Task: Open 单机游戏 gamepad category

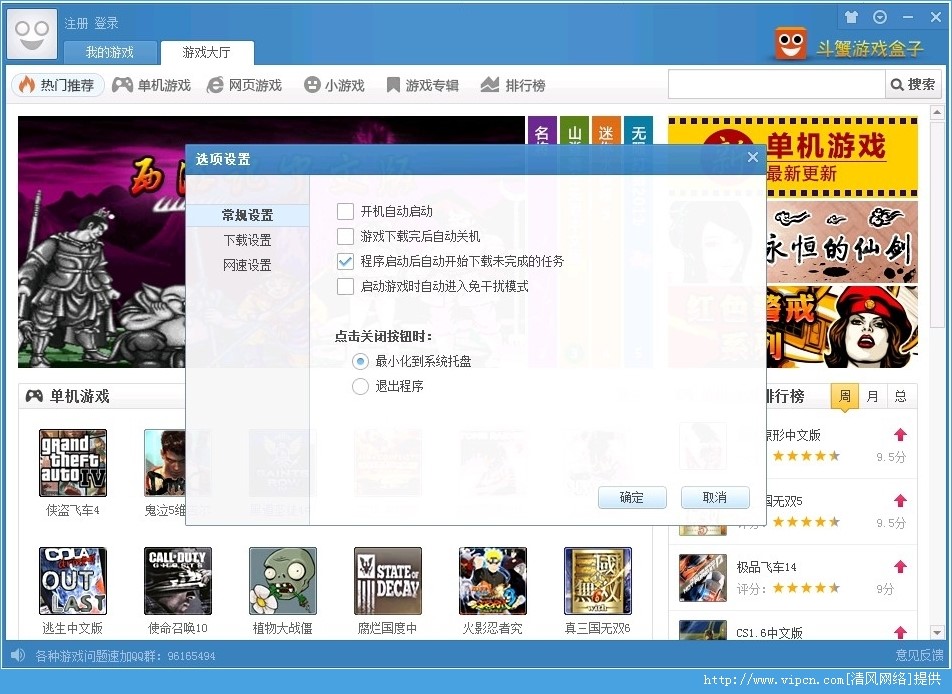Action: [x=152, y=85]
